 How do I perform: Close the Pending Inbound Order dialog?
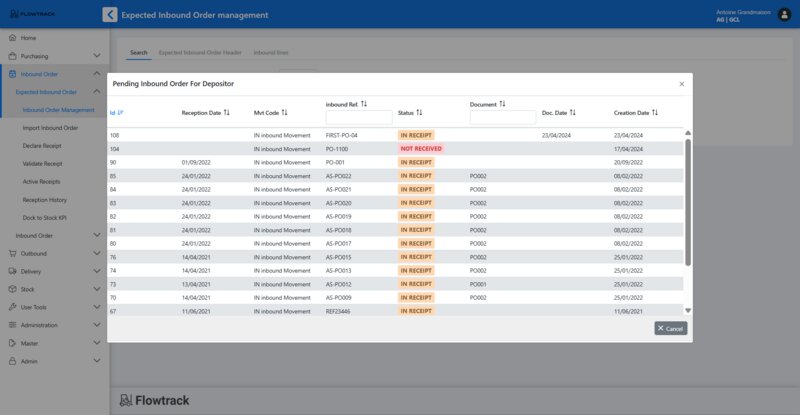pos(682,85)
